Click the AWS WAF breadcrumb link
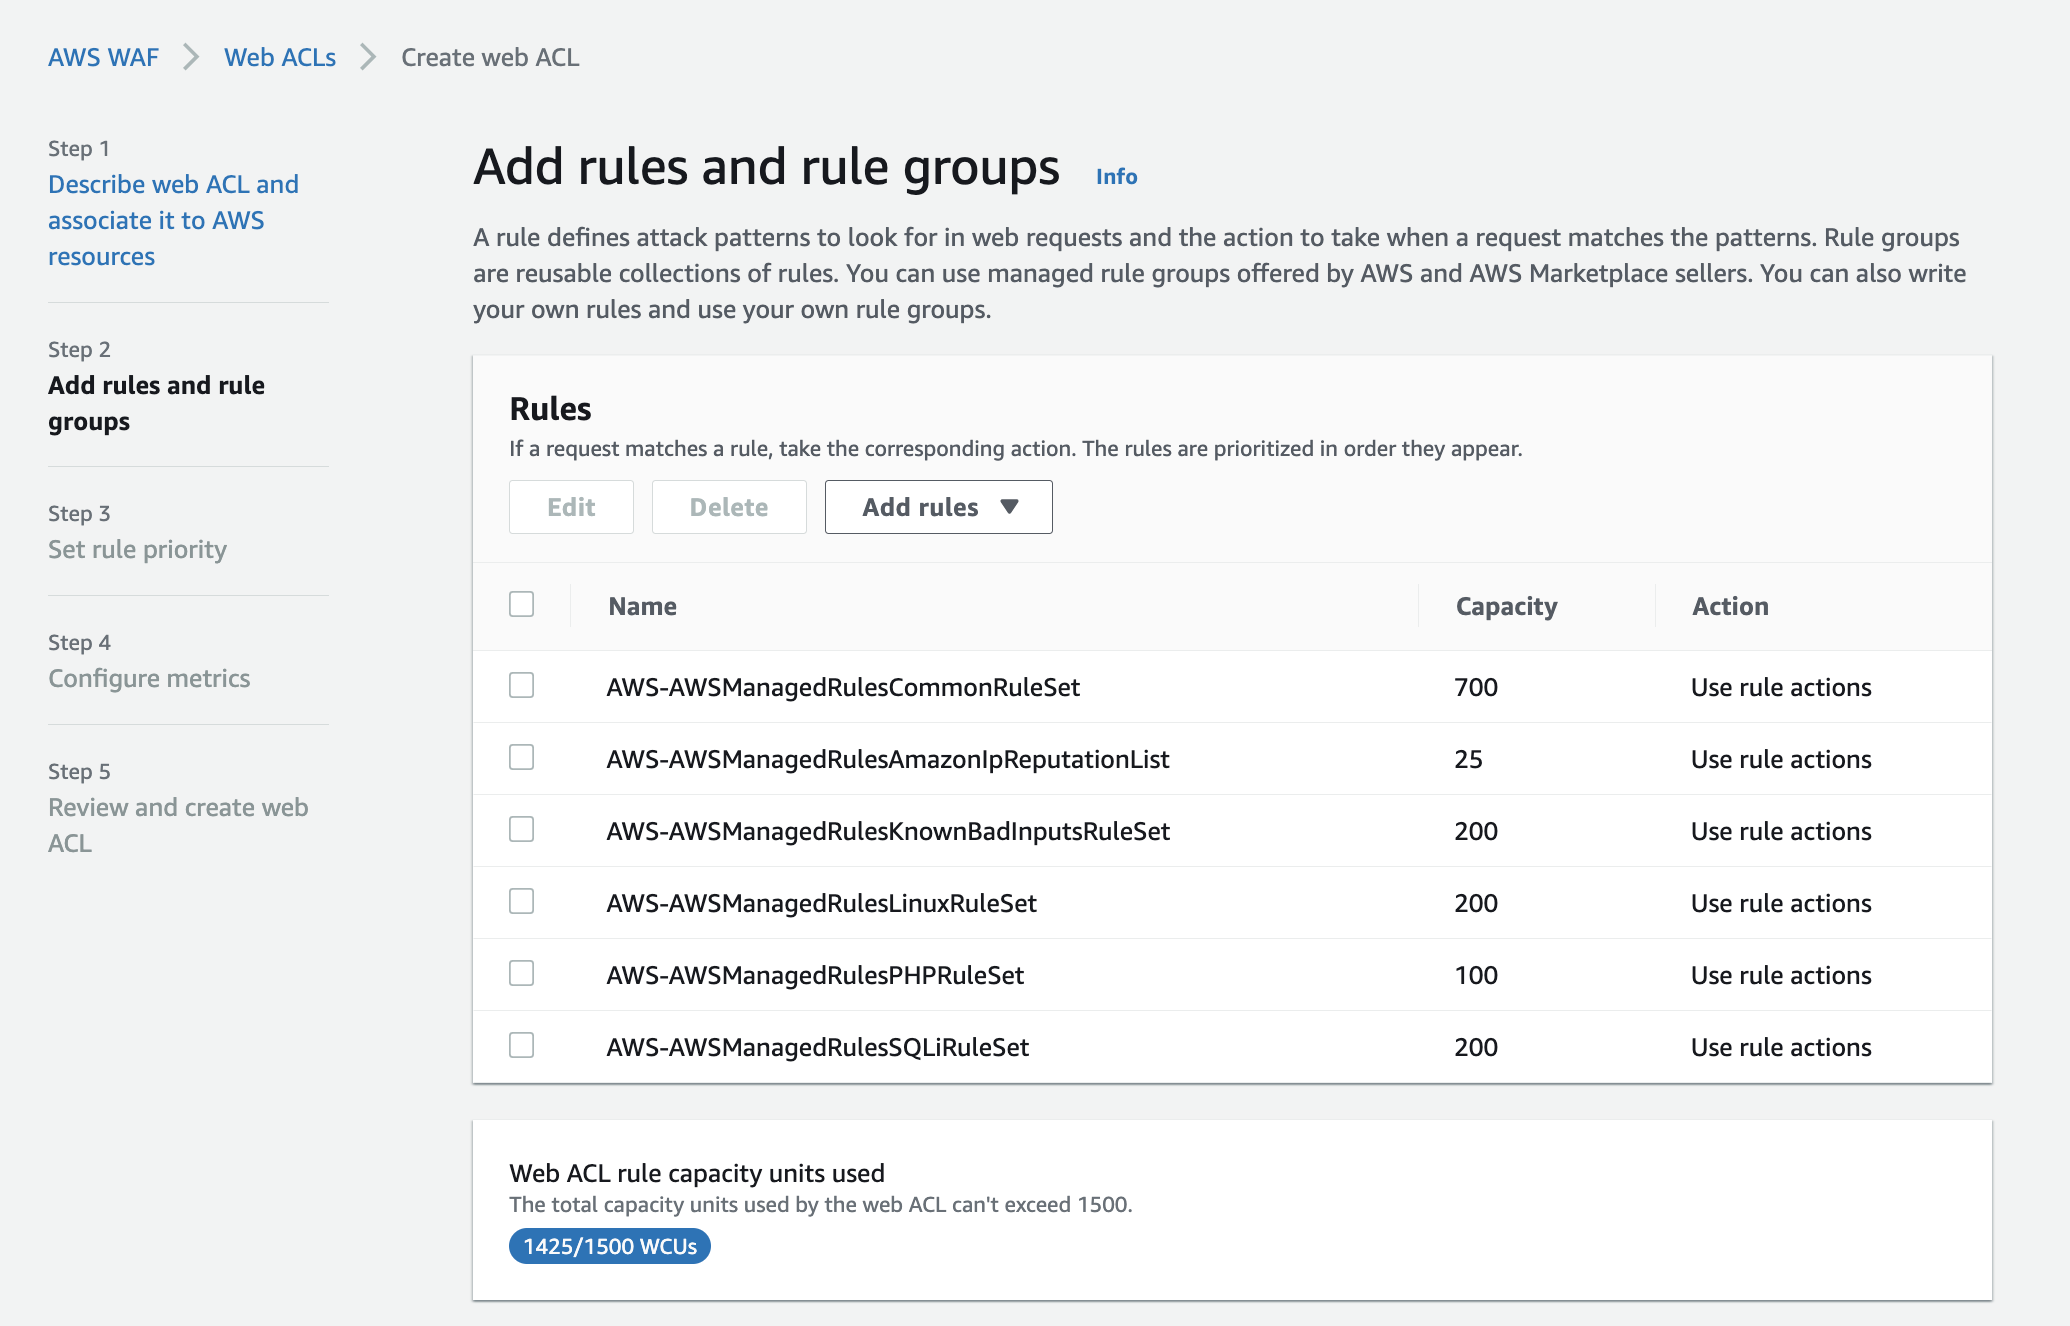 [x=103, y=57]
